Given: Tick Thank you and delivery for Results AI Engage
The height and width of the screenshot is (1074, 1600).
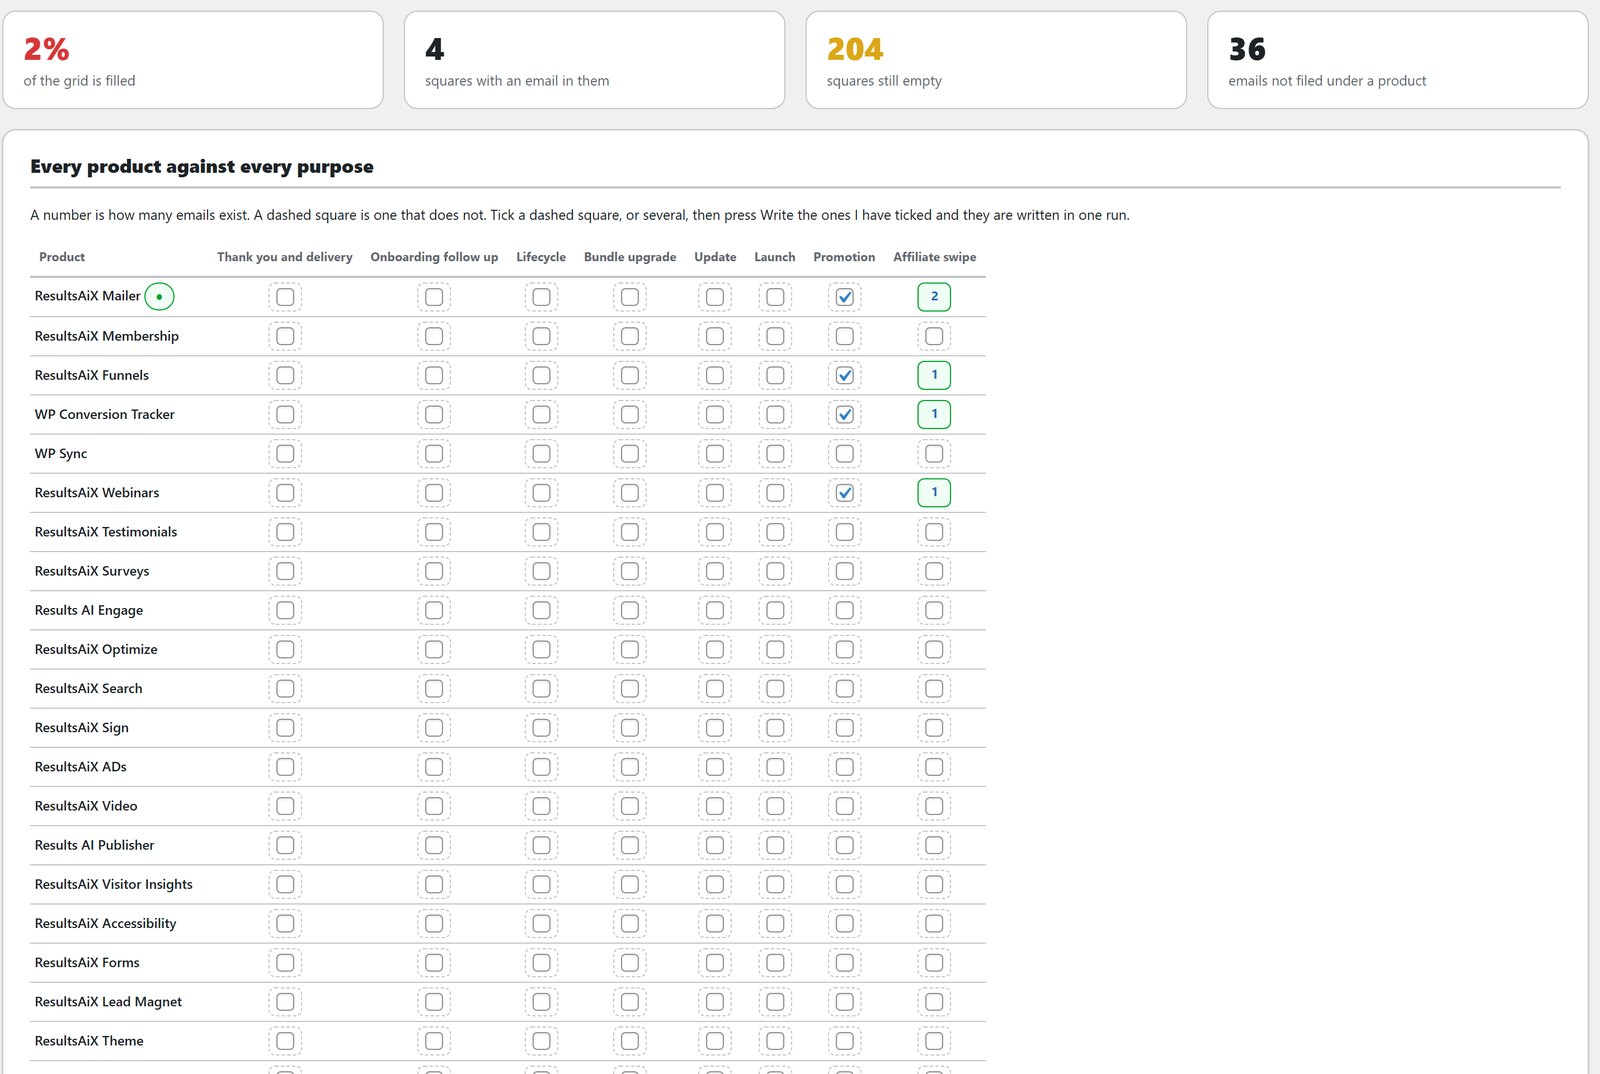Looking at the screenshot, I should [285, 610].
